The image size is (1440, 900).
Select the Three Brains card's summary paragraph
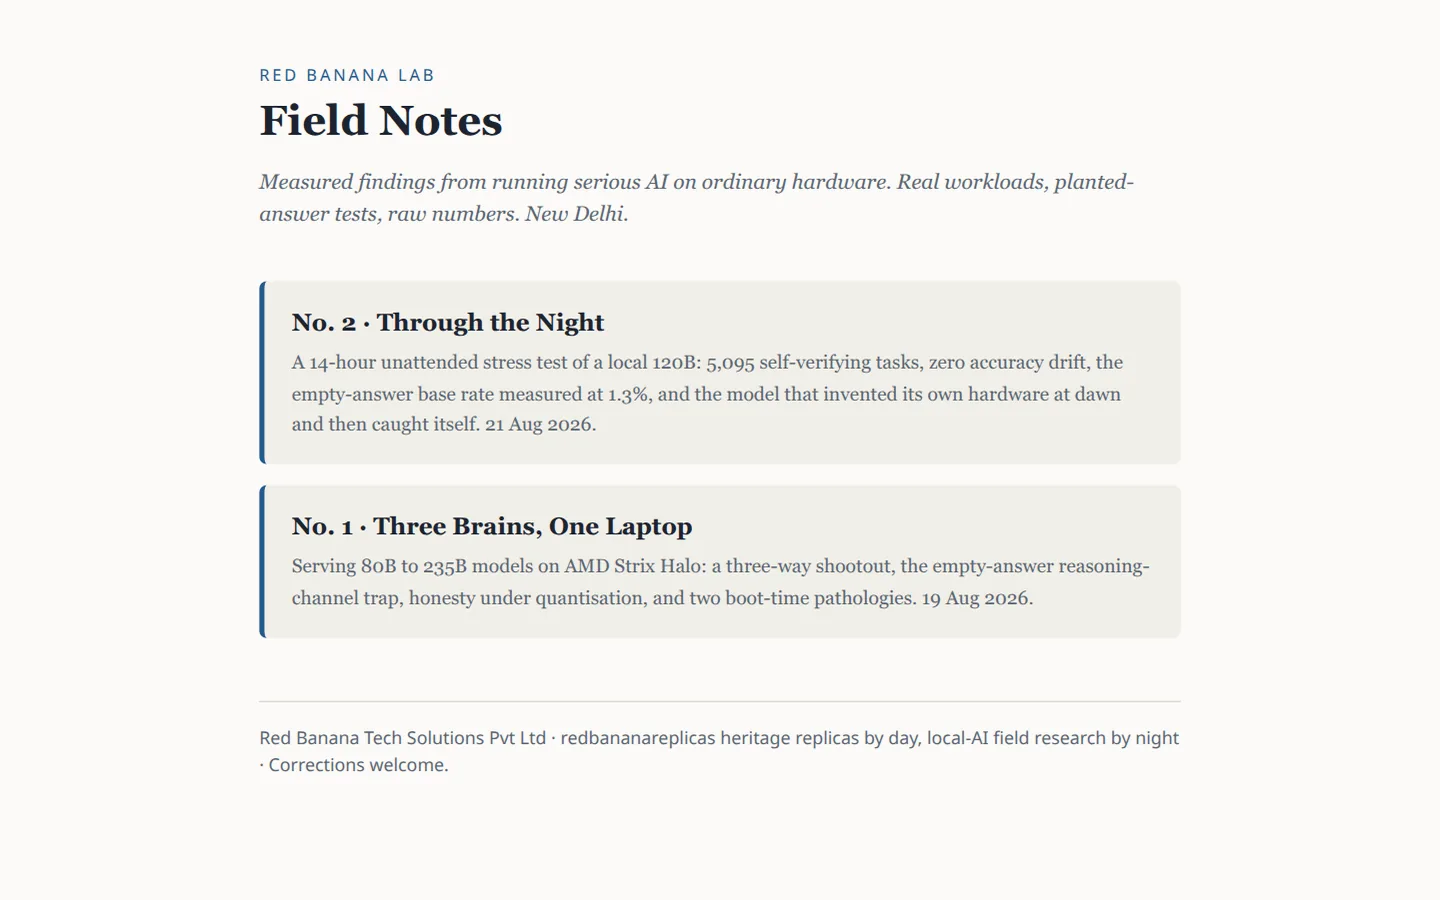pyautogui.click(x=720, y=582)
